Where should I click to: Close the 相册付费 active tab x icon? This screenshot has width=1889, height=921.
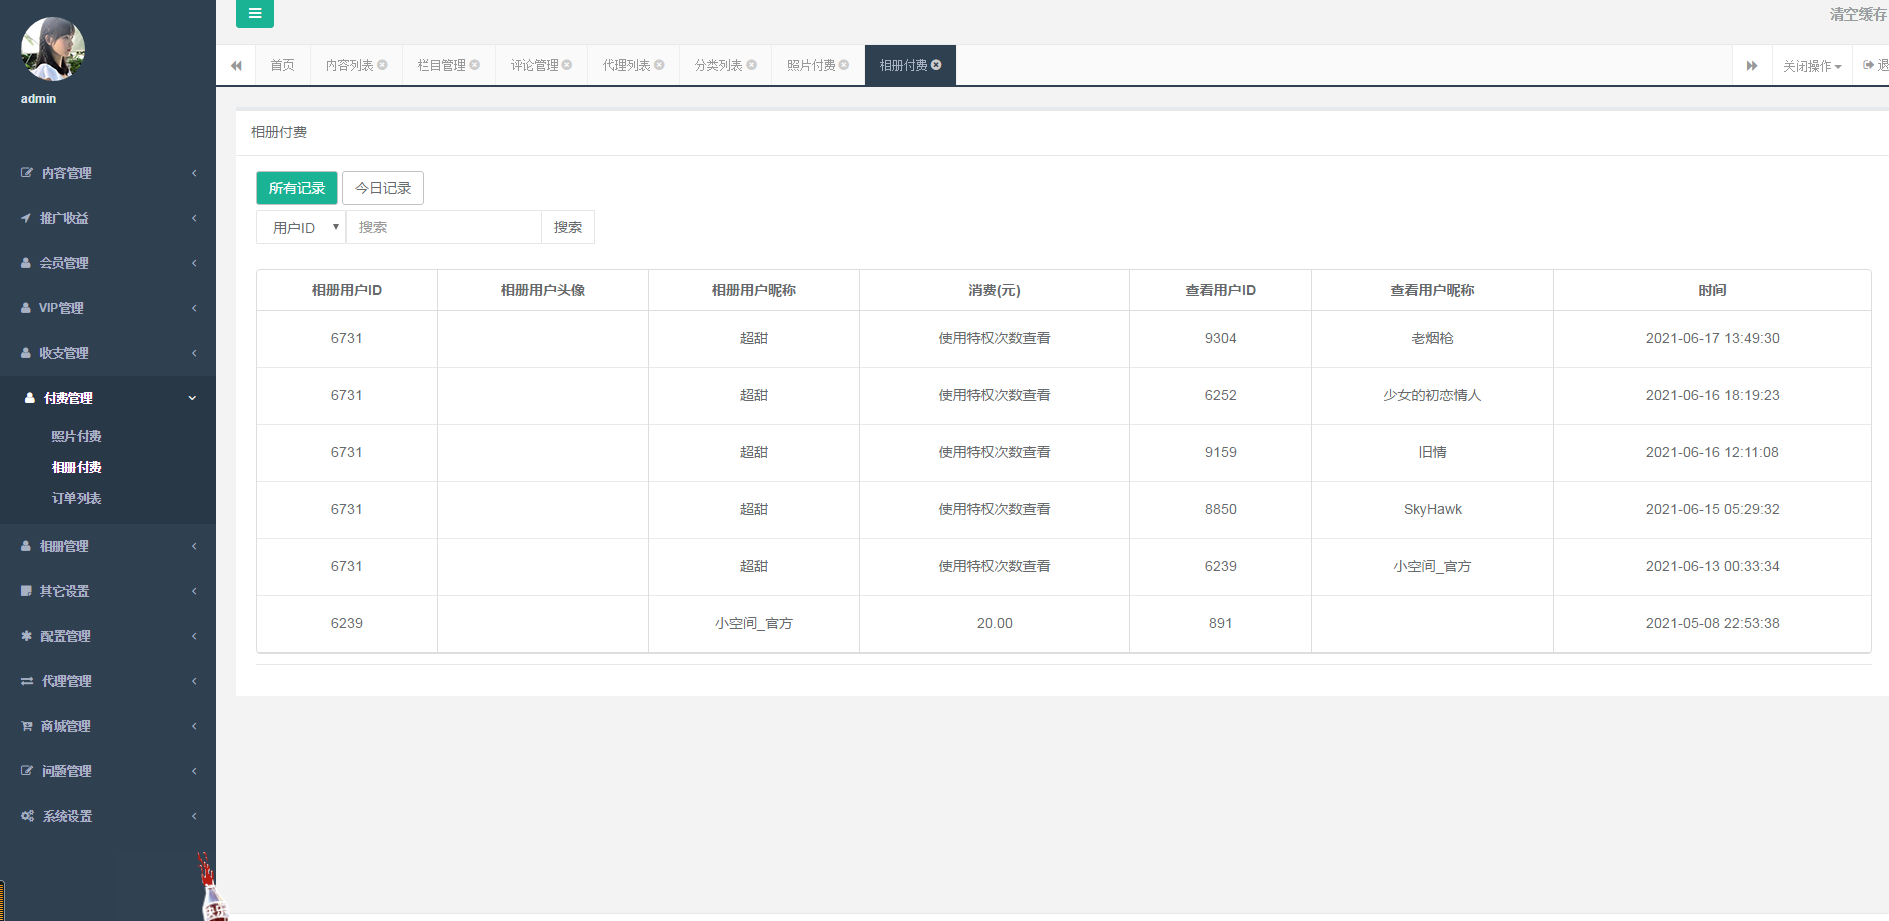[x=936, y=65]
